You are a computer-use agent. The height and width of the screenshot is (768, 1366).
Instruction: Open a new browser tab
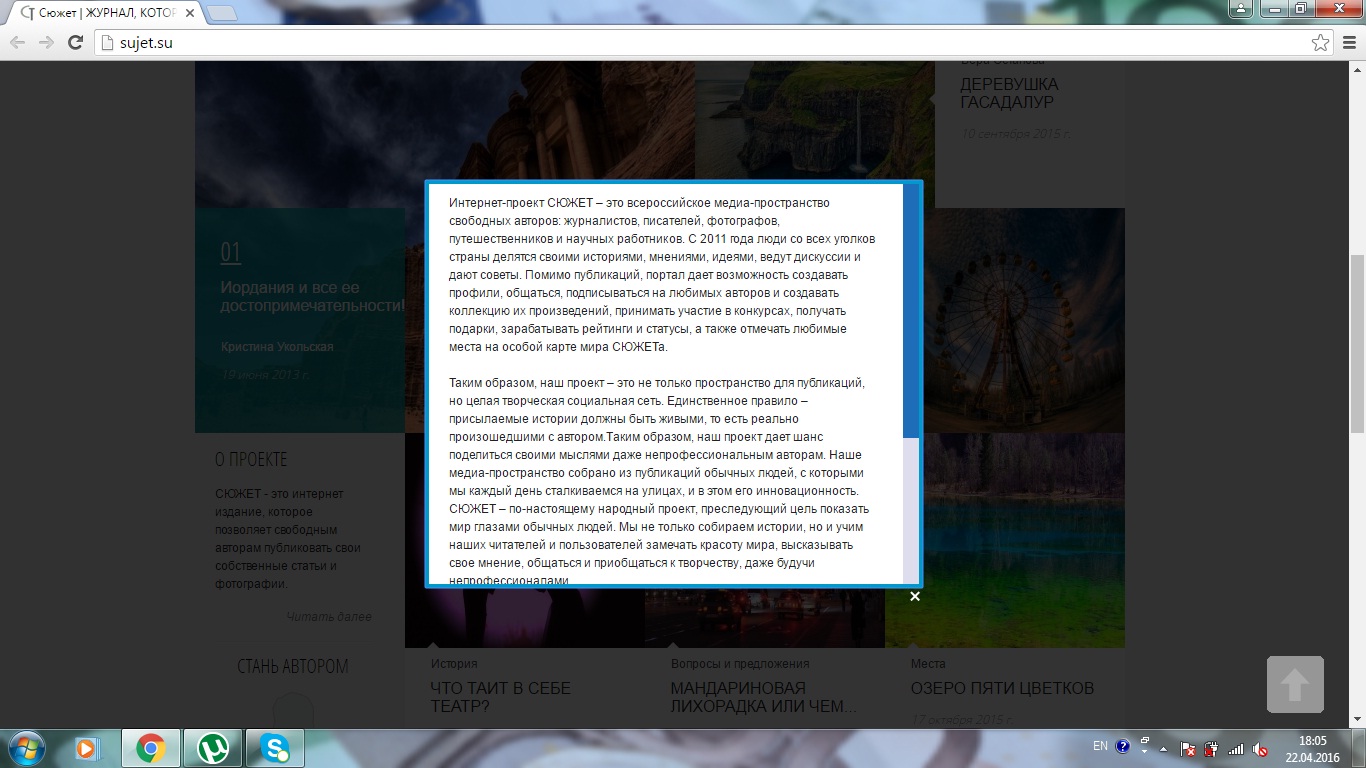221,13
